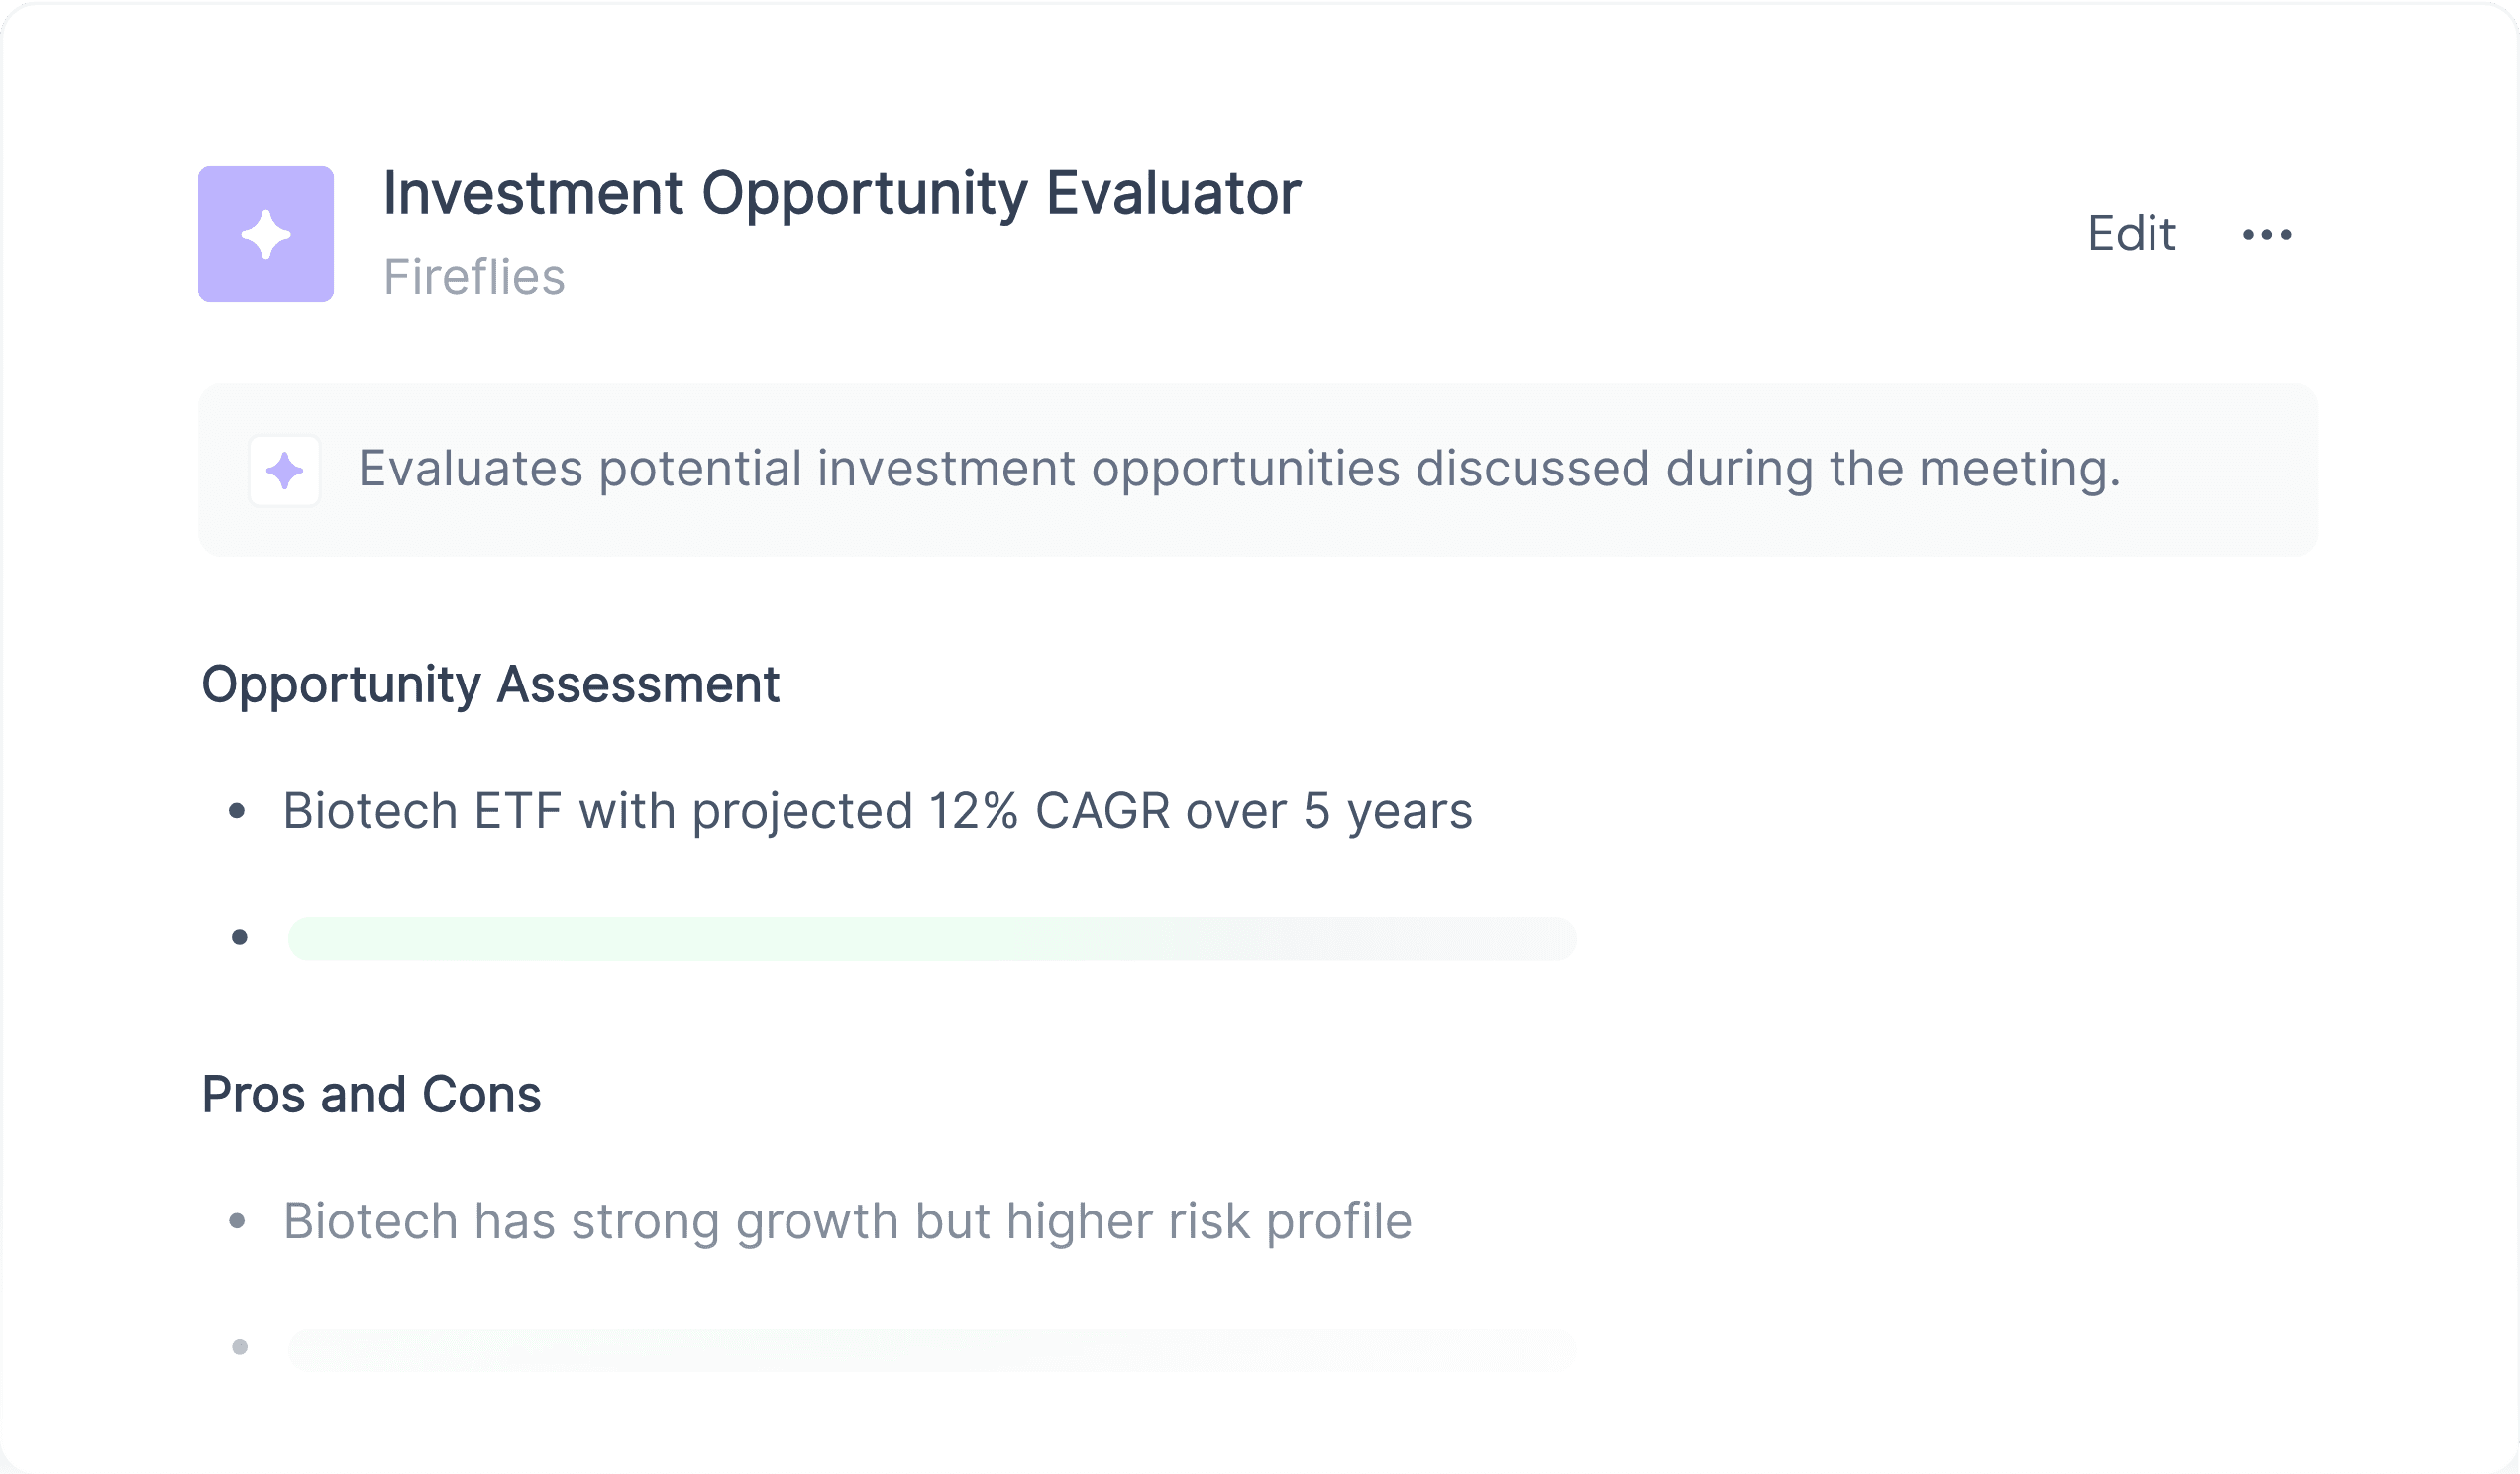Screen dimensions: 2520x1474
Task: Select the Pros and Cons heading
Action: pos(371,1094)
